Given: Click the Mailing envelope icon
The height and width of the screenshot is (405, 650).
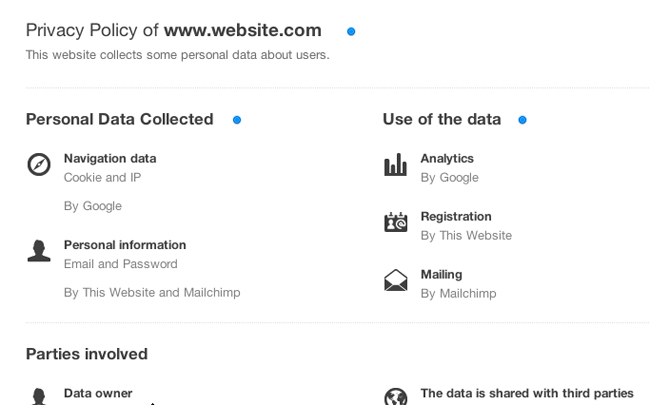Looking at the screenshot, I should [x=396, y=281].
